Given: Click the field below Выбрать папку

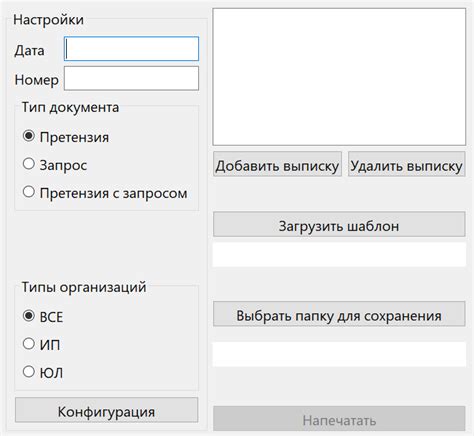Looking at the screenshot, I should (339, 354).
